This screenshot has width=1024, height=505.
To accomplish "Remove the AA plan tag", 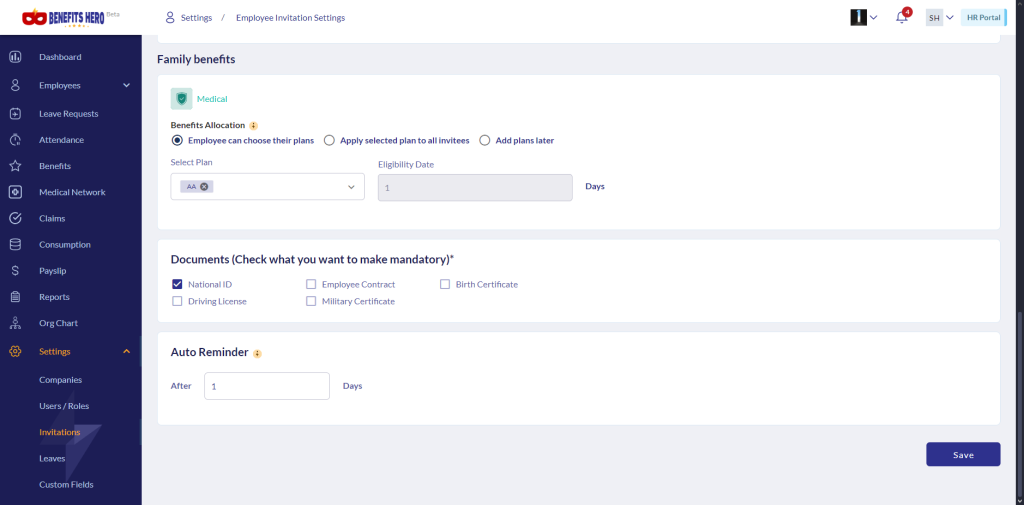I will [x=205, y=187].
